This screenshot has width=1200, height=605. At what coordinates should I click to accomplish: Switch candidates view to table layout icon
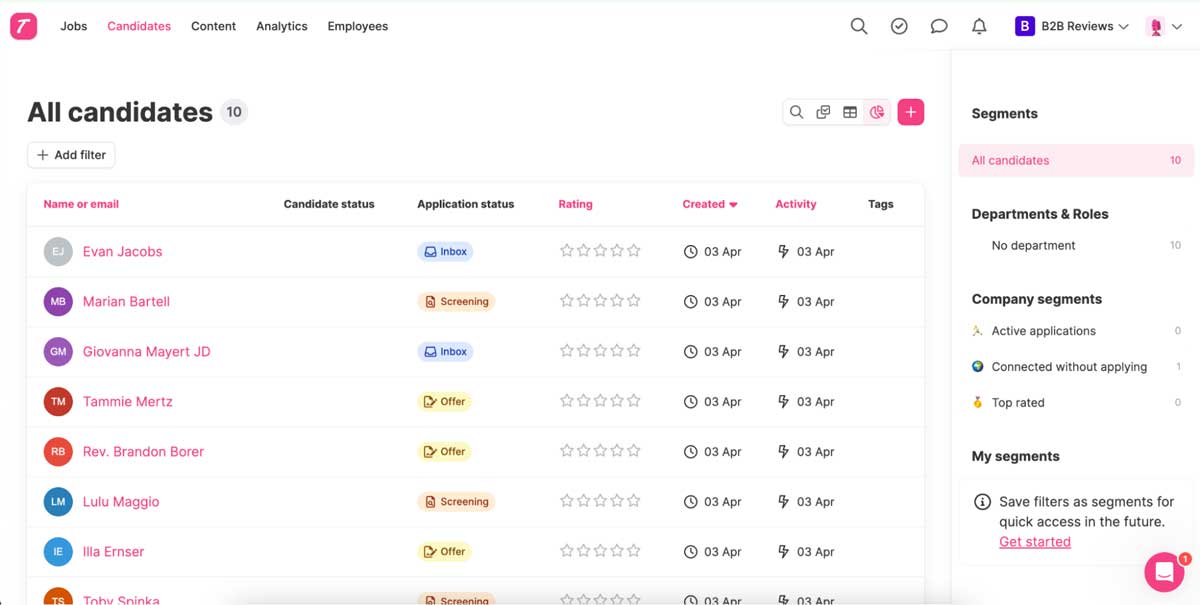pyautogui.click(x=849, y=111)
